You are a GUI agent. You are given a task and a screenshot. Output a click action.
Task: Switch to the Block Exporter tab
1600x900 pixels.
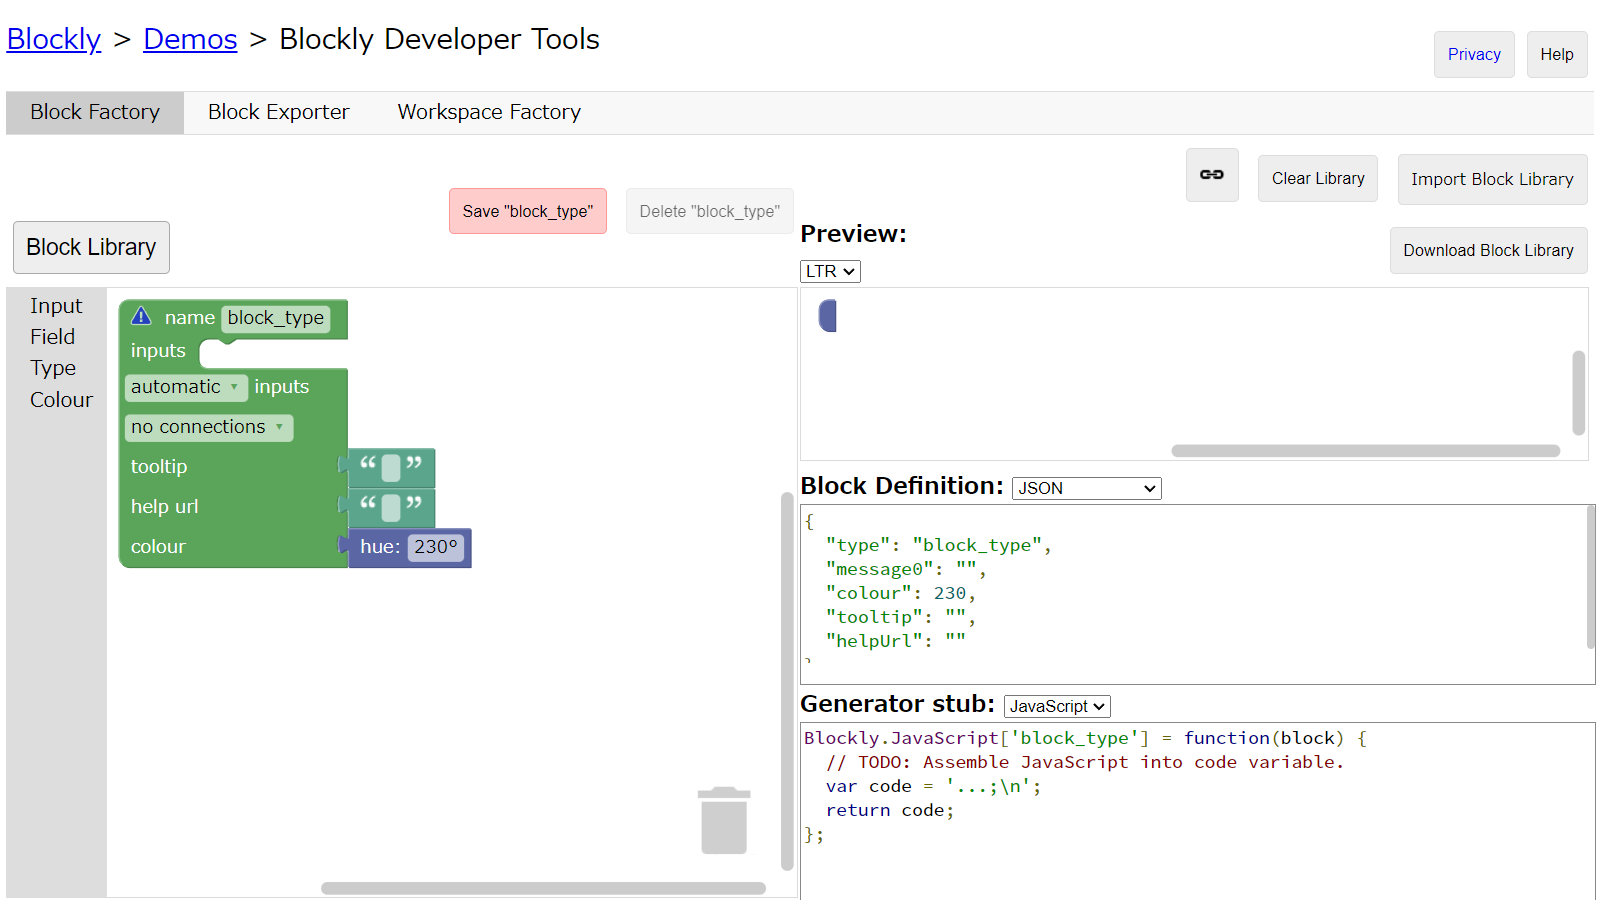[278, 112]
